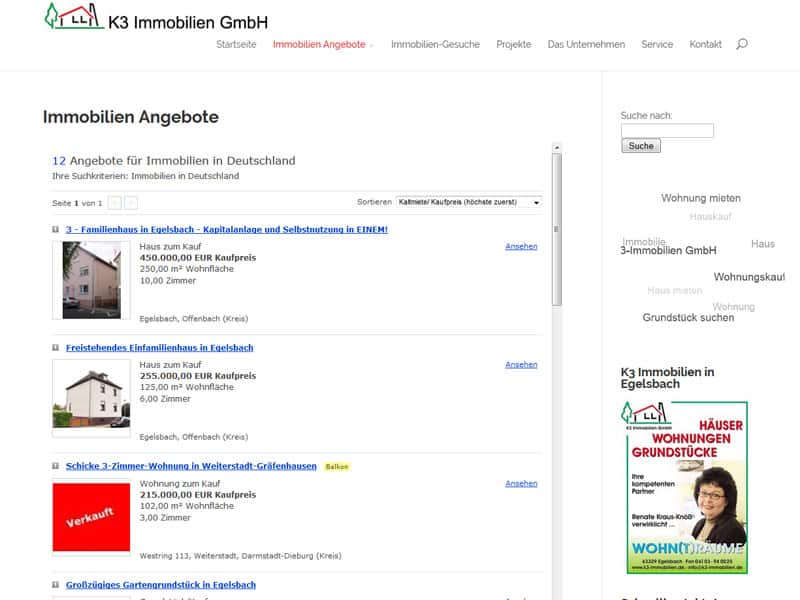Open the Freistehendes Einfamilienhaus photo thumbnail
Screen dimensions: 800x600
(x=91, y=398)
